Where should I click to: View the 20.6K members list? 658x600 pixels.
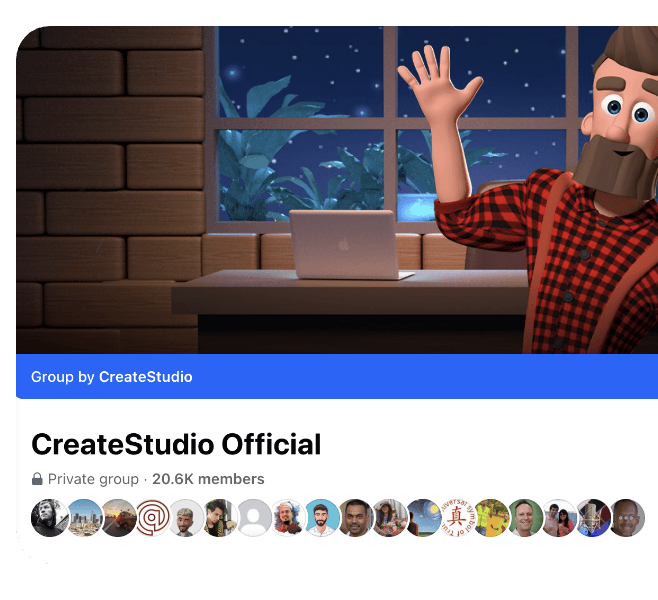tap(208, 479)
